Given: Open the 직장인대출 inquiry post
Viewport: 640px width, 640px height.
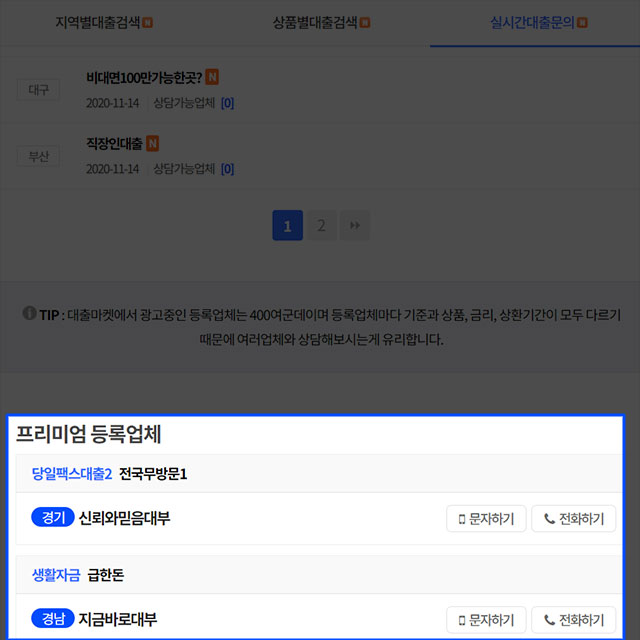Looking at the screenshot, I should 114,144.
